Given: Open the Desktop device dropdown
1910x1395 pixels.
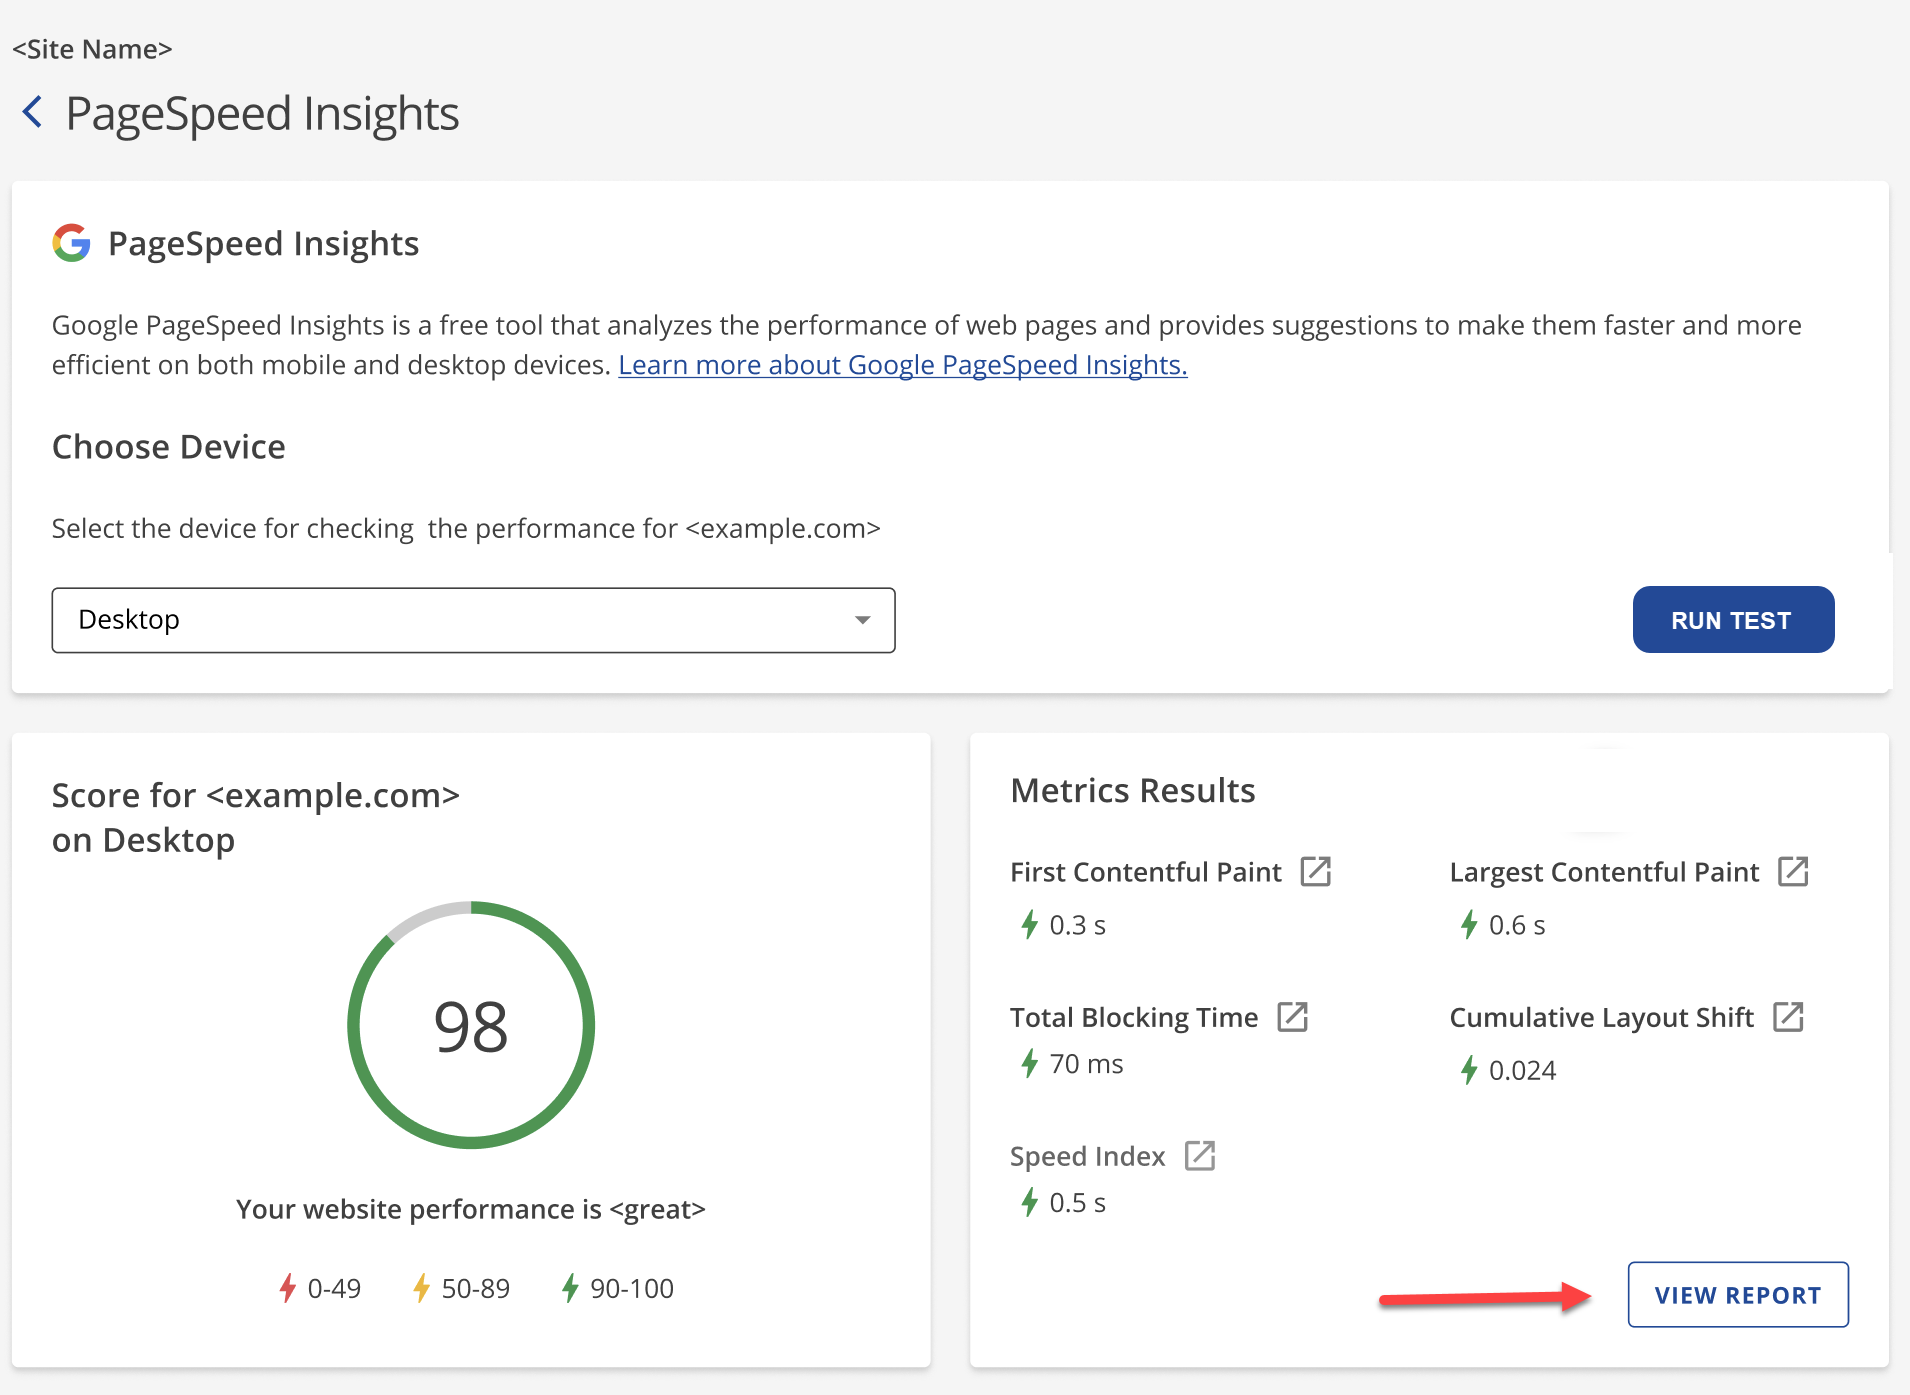Looking at the screenshot, I should [x=473, y=620].
